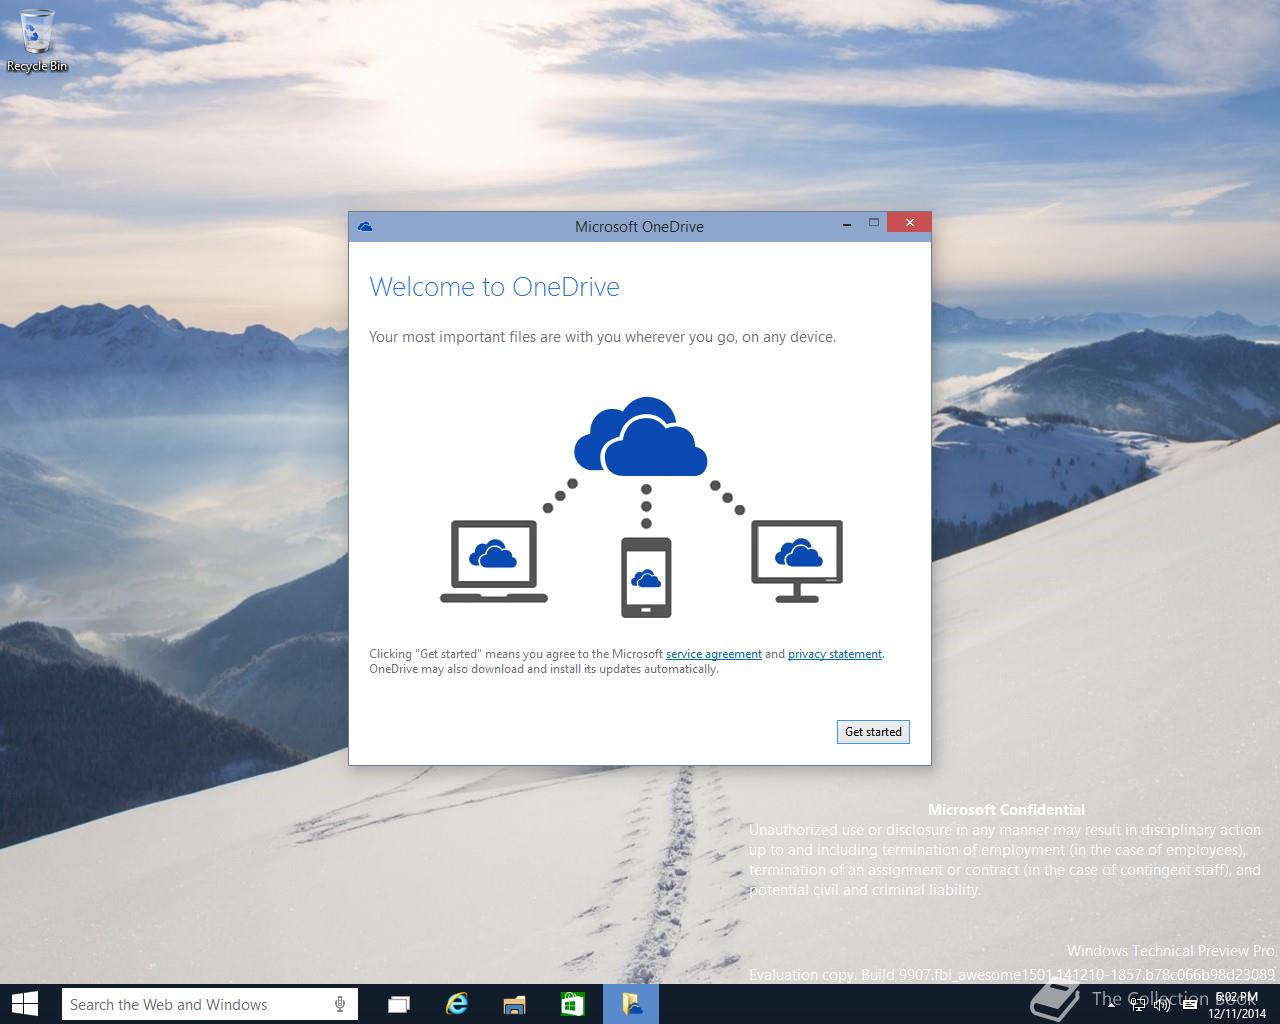
Task: Open the privacy statement link
Action: pyautogui.click(x=835, y=654)
